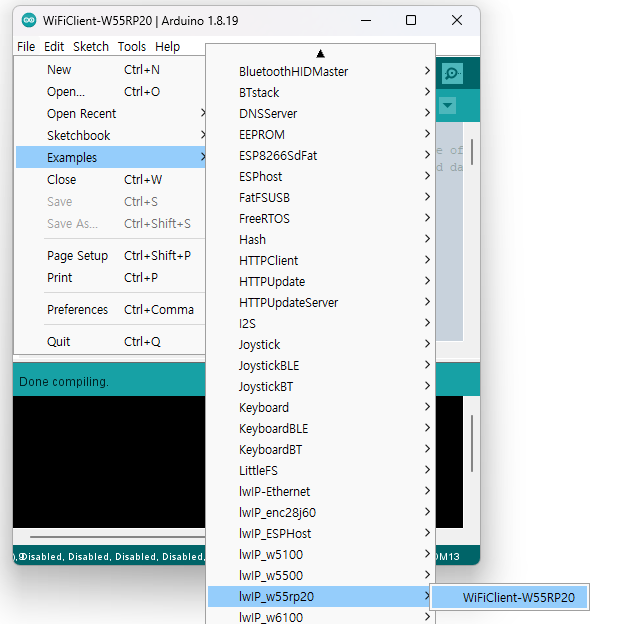
Task: Expand the Sketchbook submenu
Action: coord(110,135)
